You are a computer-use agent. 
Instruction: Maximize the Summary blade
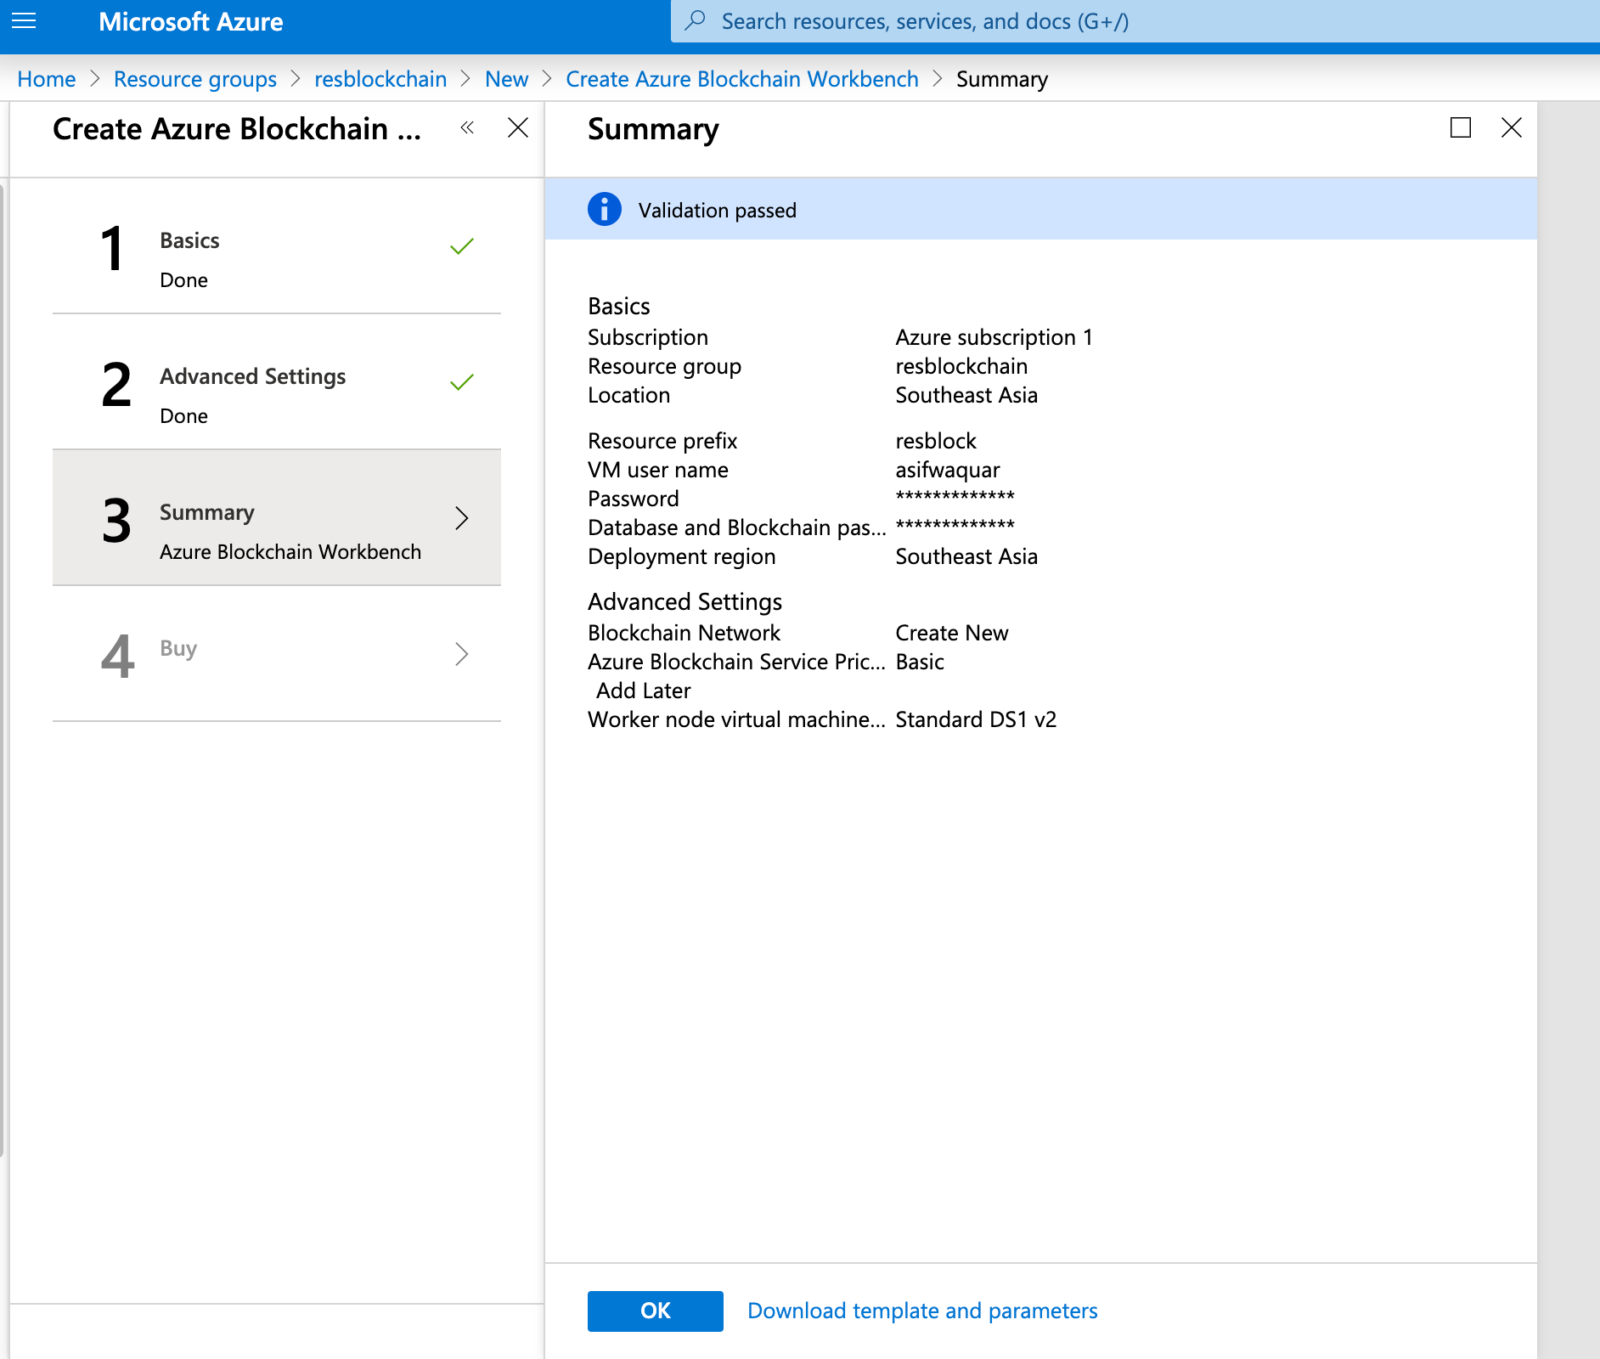tap(1460, 127)
